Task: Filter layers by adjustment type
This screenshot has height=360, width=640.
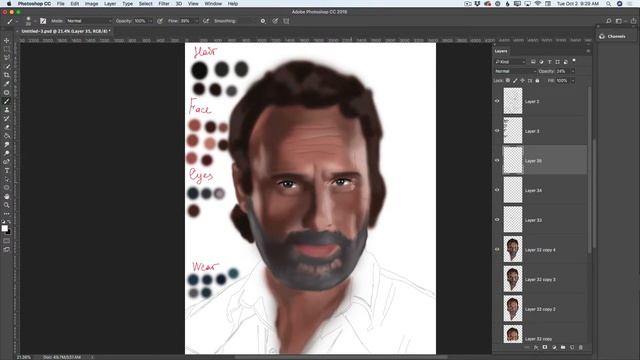Action: [x=541, y=62]
